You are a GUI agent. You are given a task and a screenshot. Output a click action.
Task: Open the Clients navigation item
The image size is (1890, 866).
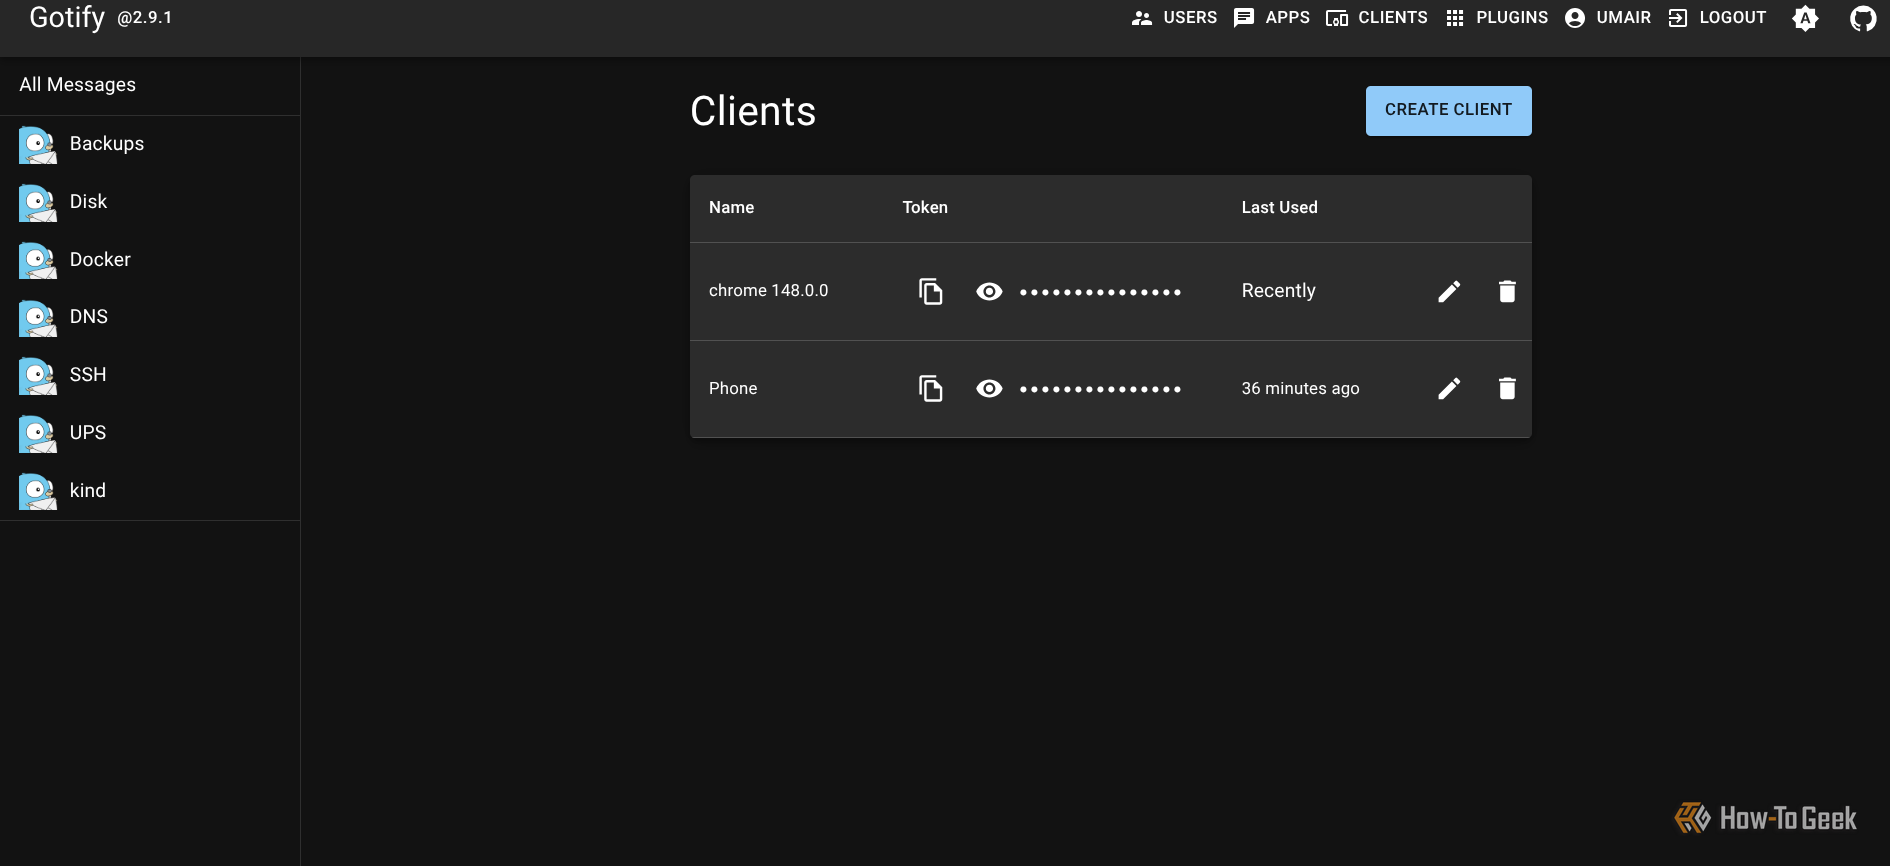coord(1377,18)
